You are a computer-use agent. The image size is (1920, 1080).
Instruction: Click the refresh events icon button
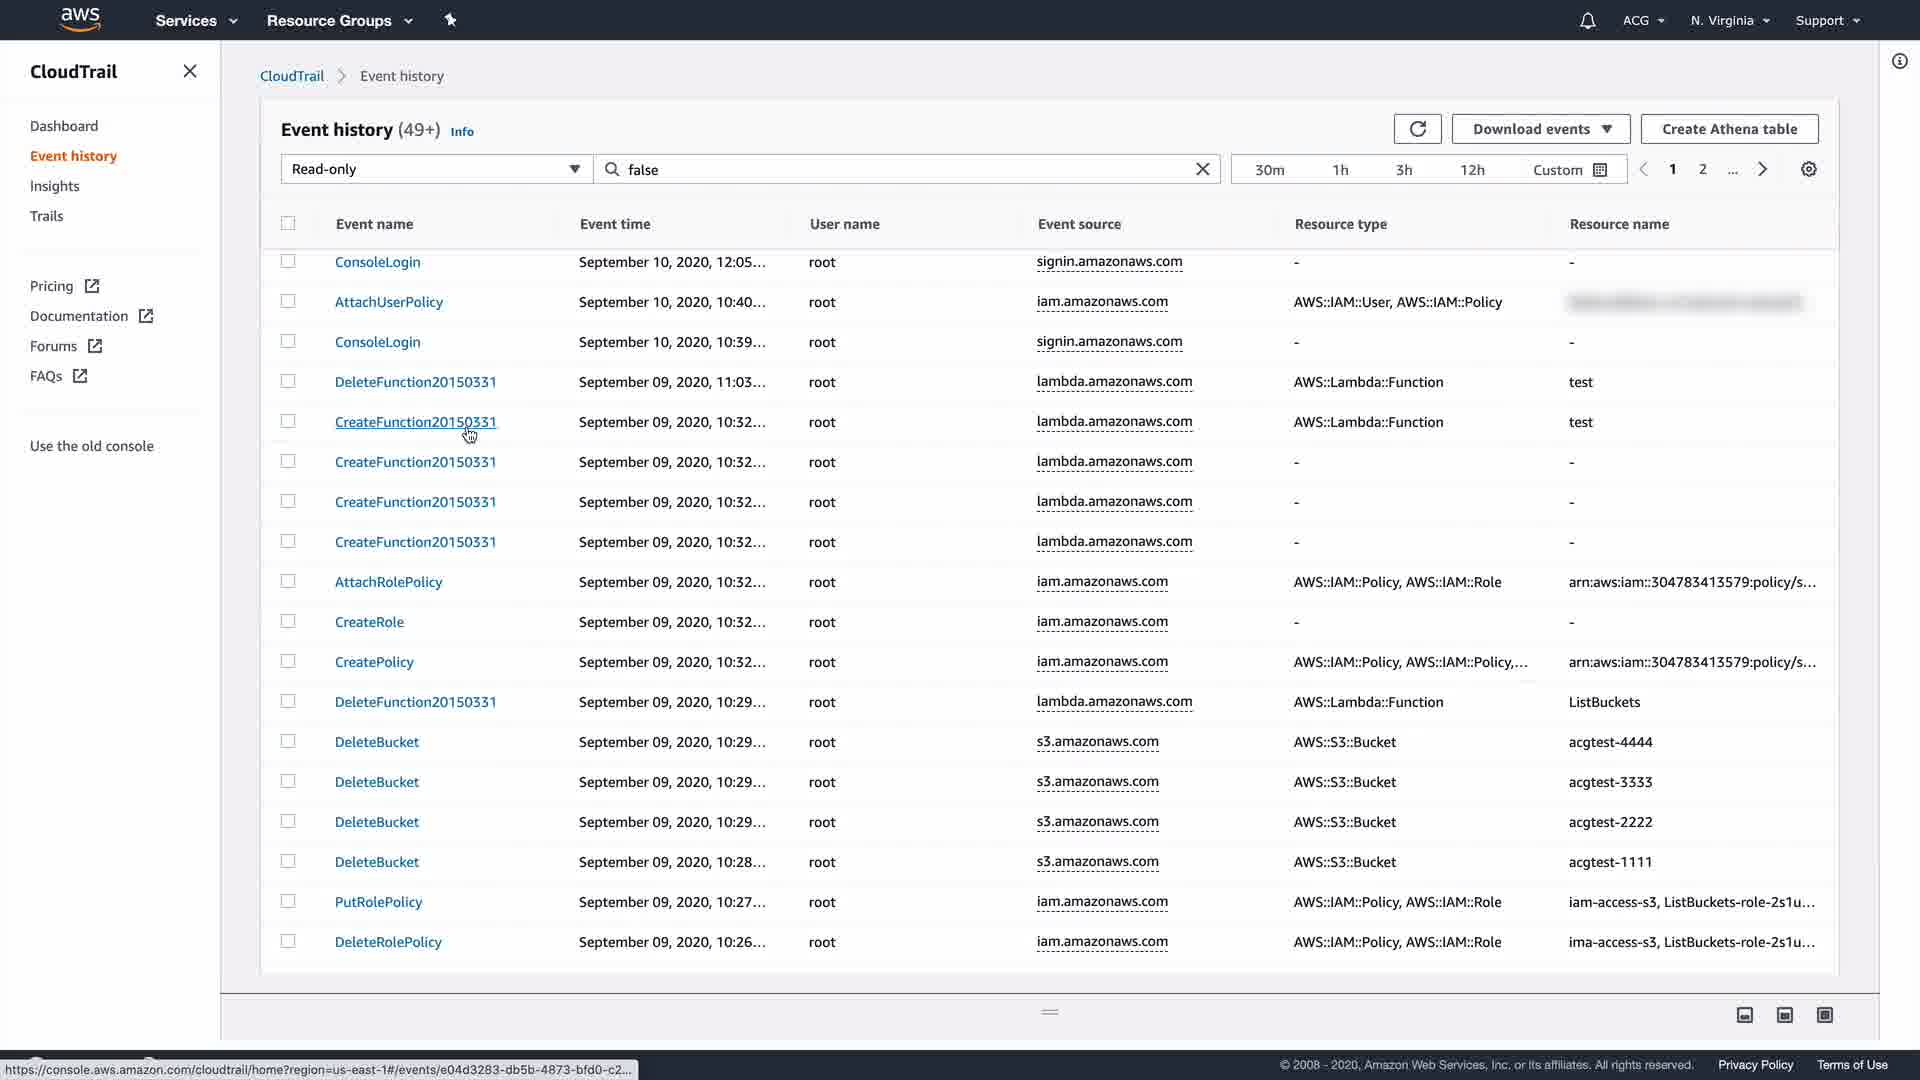click(x=1417, y=129)
